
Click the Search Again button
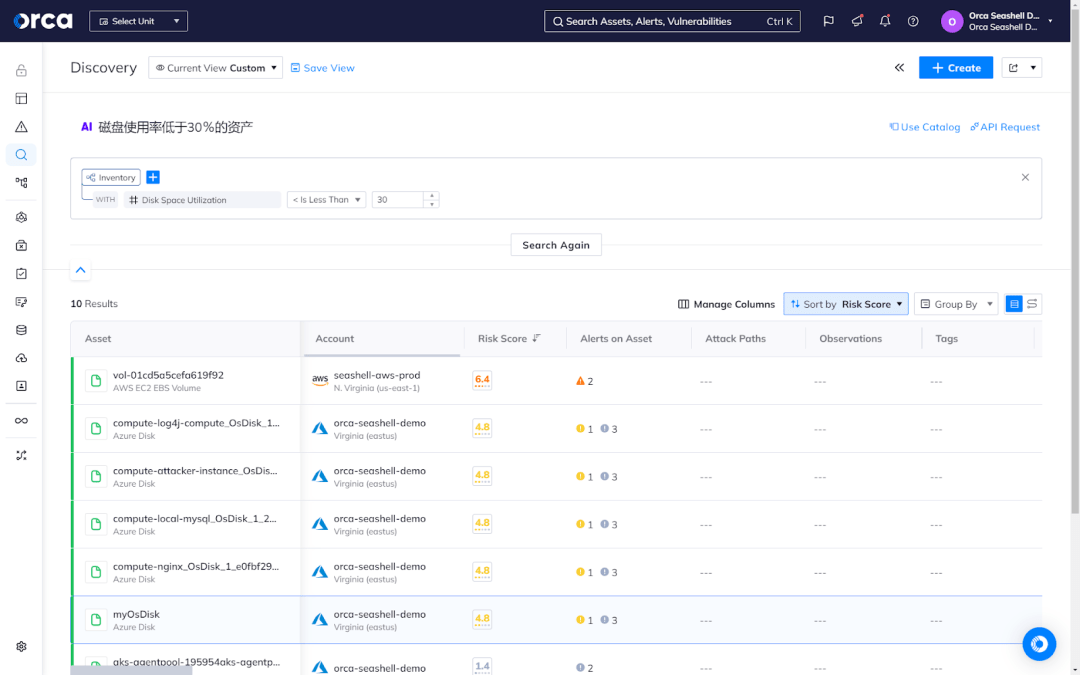(x=556, y=245)
